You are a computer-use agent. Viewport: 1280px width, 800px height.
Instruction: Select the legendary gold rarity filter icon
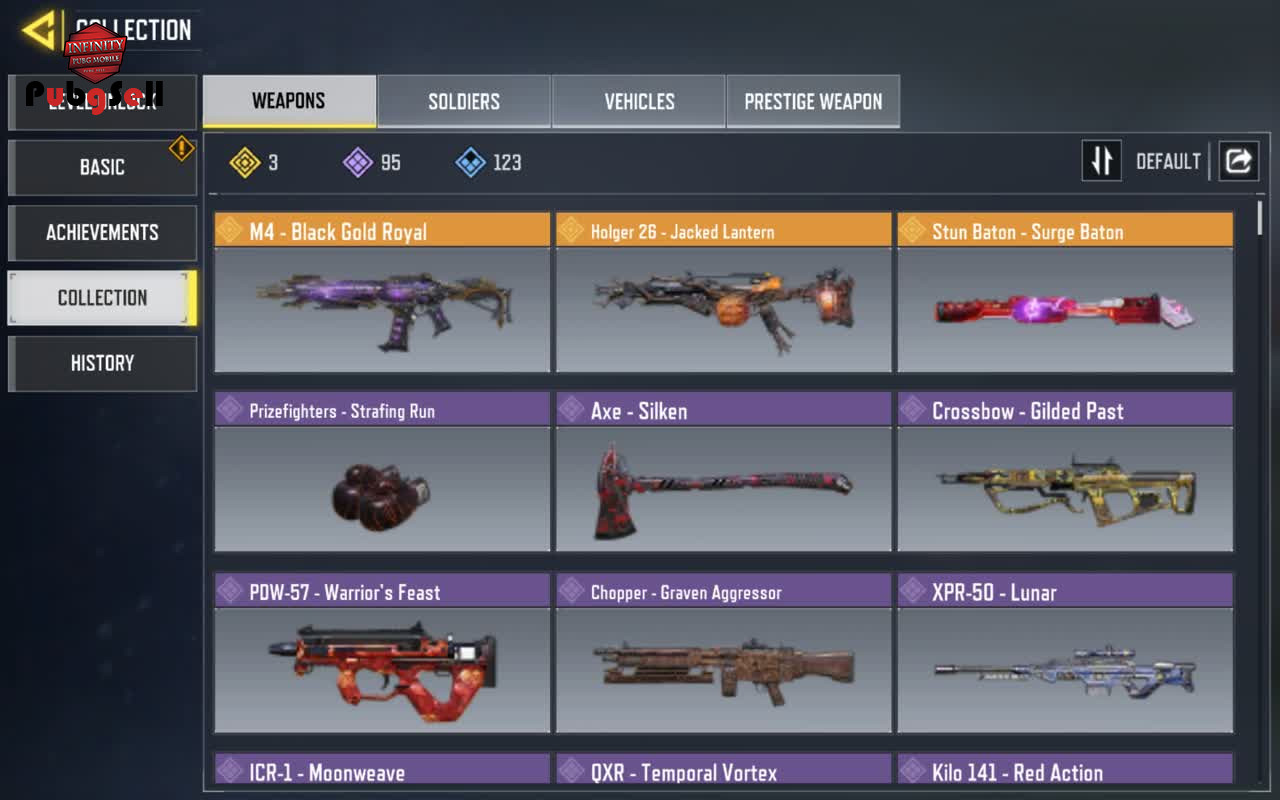pos(245,162)
